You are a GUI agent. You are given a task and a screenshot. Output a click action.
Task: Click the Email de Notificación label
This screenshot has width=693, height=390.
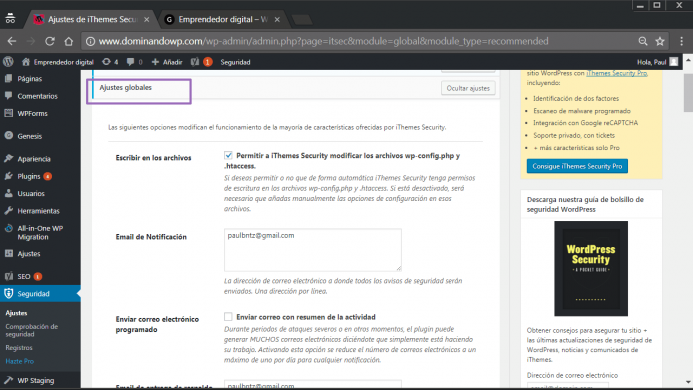click(x=151, y=237)
